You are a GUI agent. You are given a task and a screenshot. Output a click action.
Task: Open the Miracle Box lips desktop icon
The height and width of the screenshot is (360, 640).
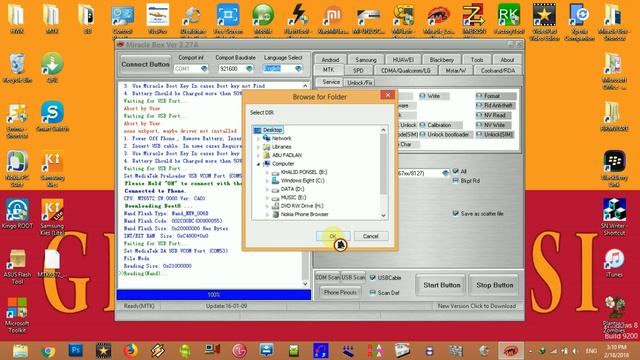(438, 20)
